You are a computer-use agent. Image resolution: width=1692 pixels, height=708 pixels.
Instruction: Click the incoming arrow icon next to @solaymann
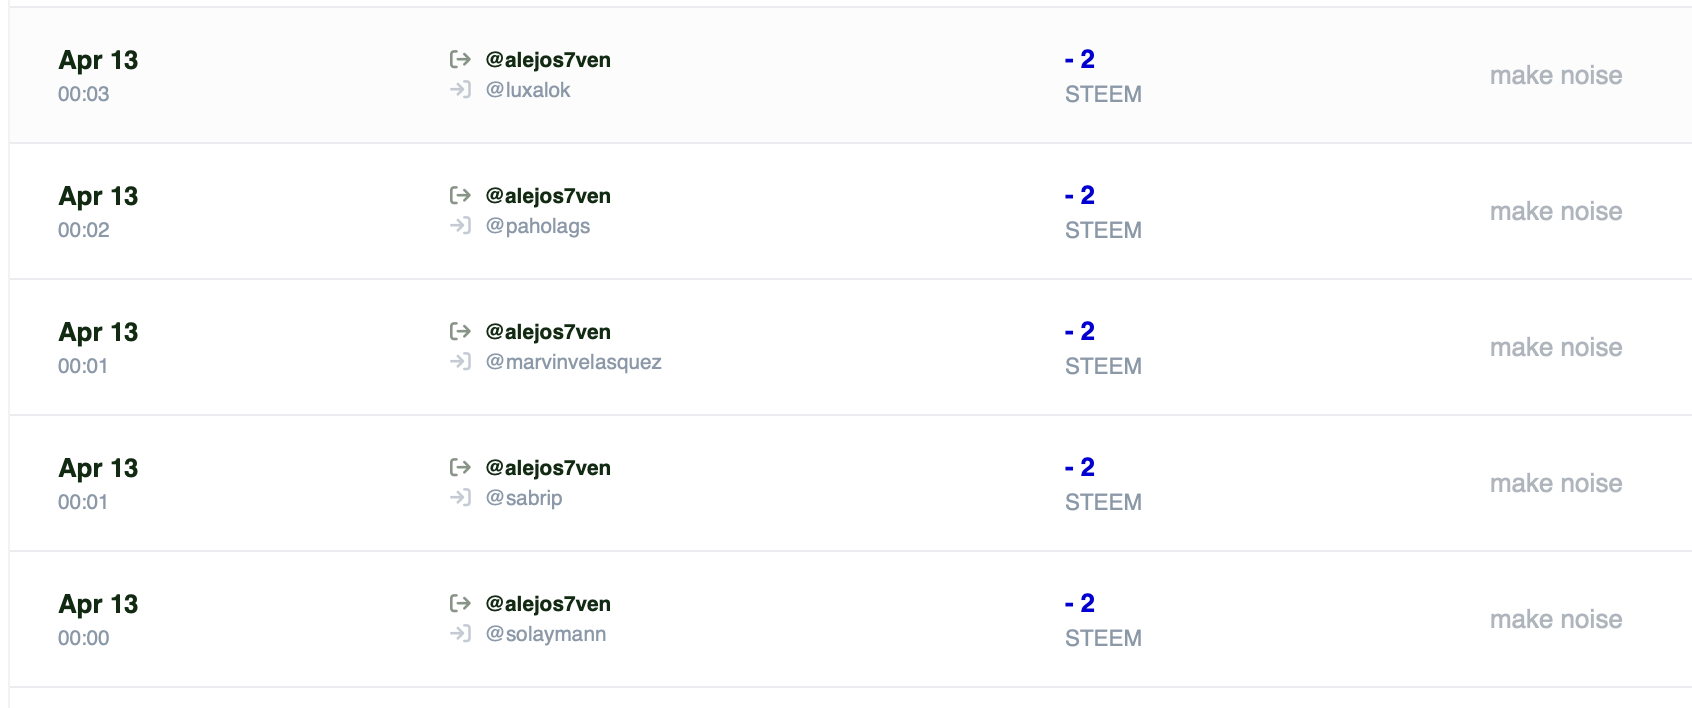(460, 633)
